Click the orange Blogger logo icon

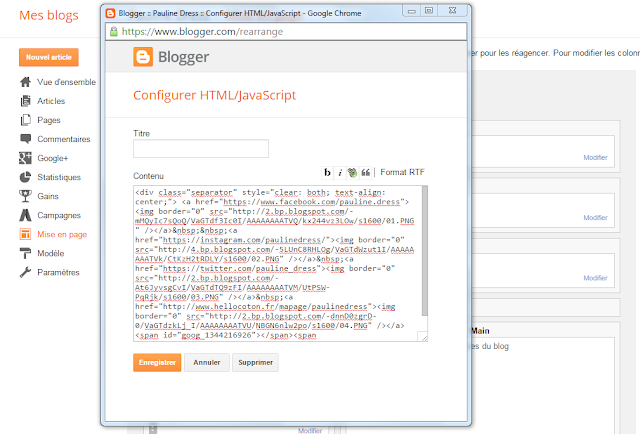[144, 57]
